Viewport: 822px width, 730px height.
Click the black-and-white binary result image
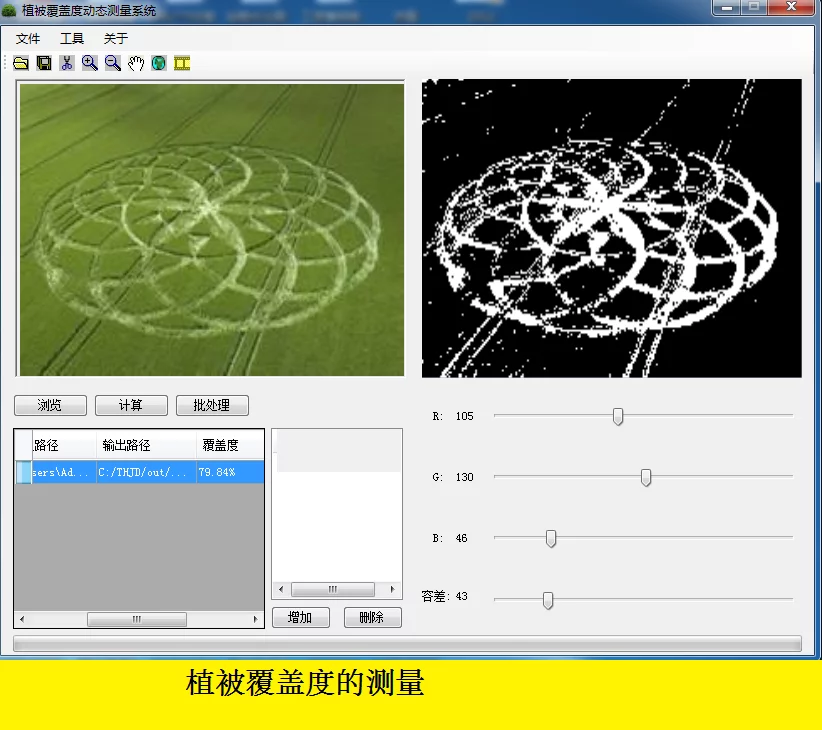612,228
